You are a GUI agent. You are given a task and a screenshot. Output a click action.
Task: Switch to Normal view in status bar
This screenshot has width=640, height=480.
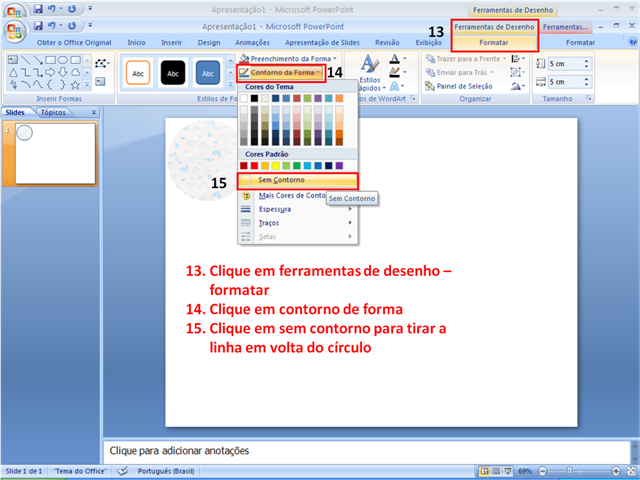click(484, 471)
